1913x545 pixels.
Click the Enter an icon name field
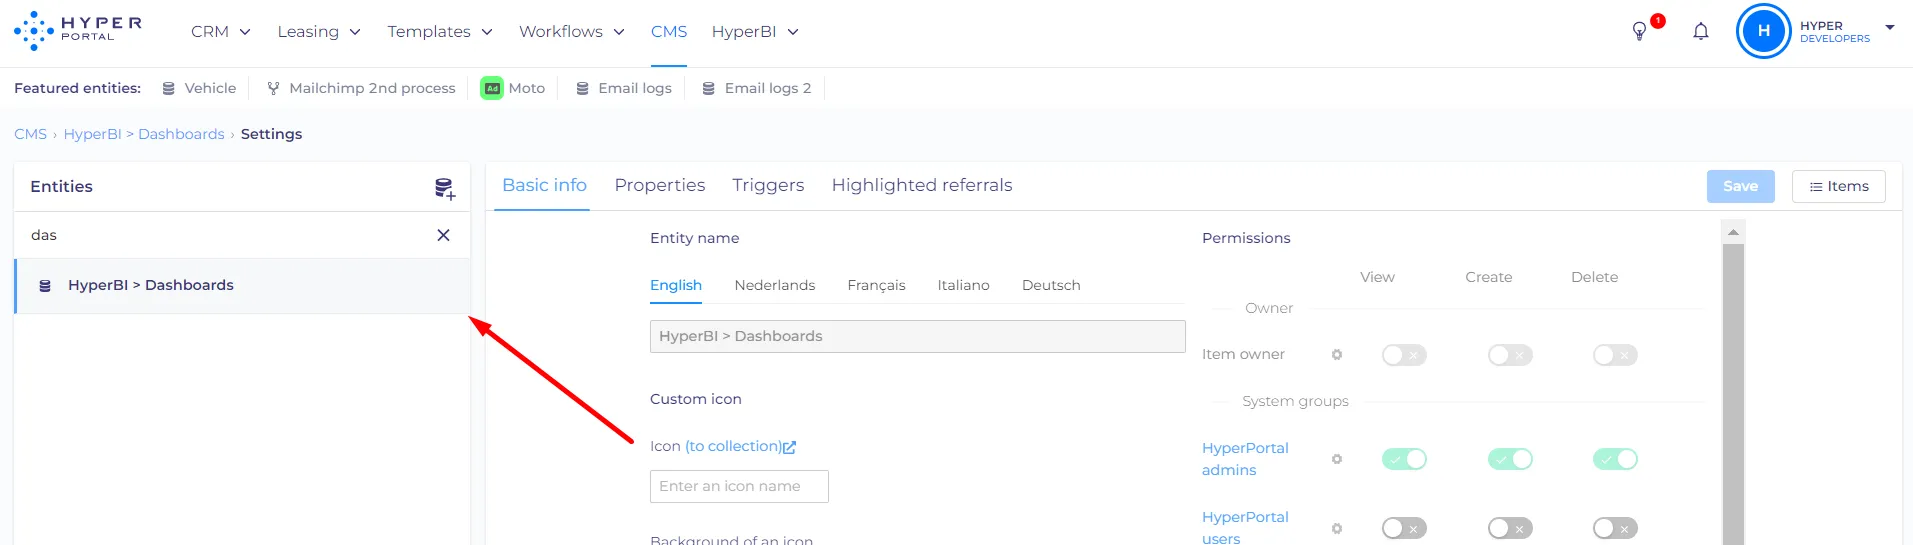pyautogui.click(x=739, y=487)
